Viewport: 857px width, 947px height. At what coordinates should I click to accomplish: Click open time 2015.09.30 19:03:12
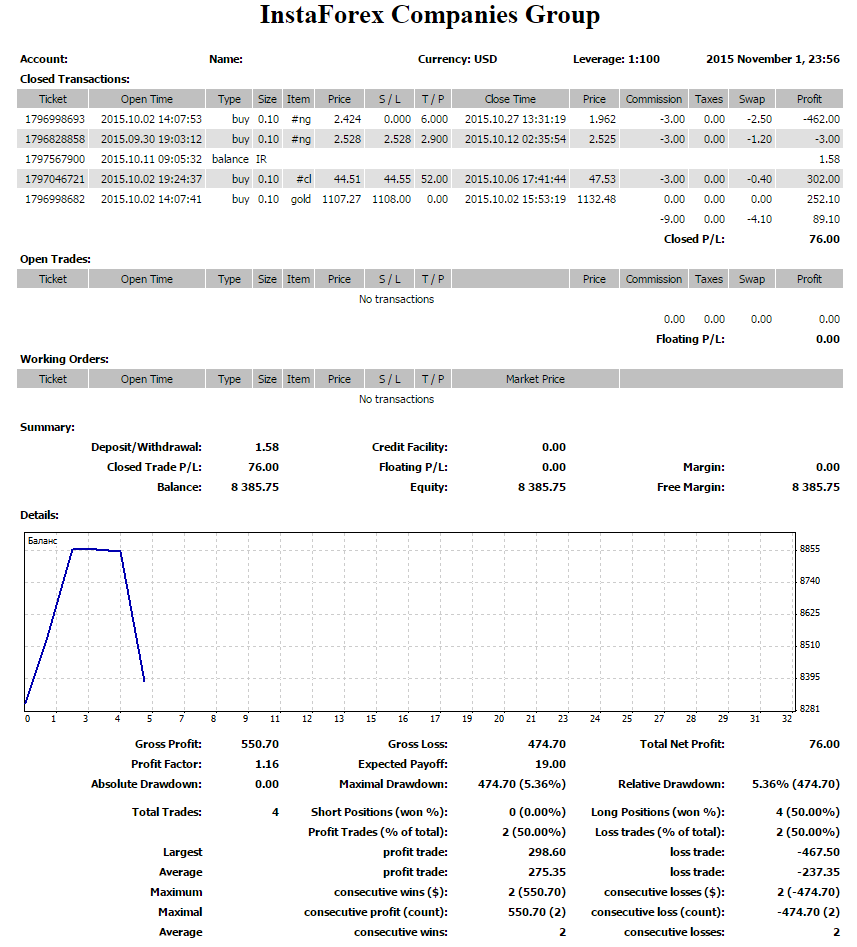coord(151,139)
